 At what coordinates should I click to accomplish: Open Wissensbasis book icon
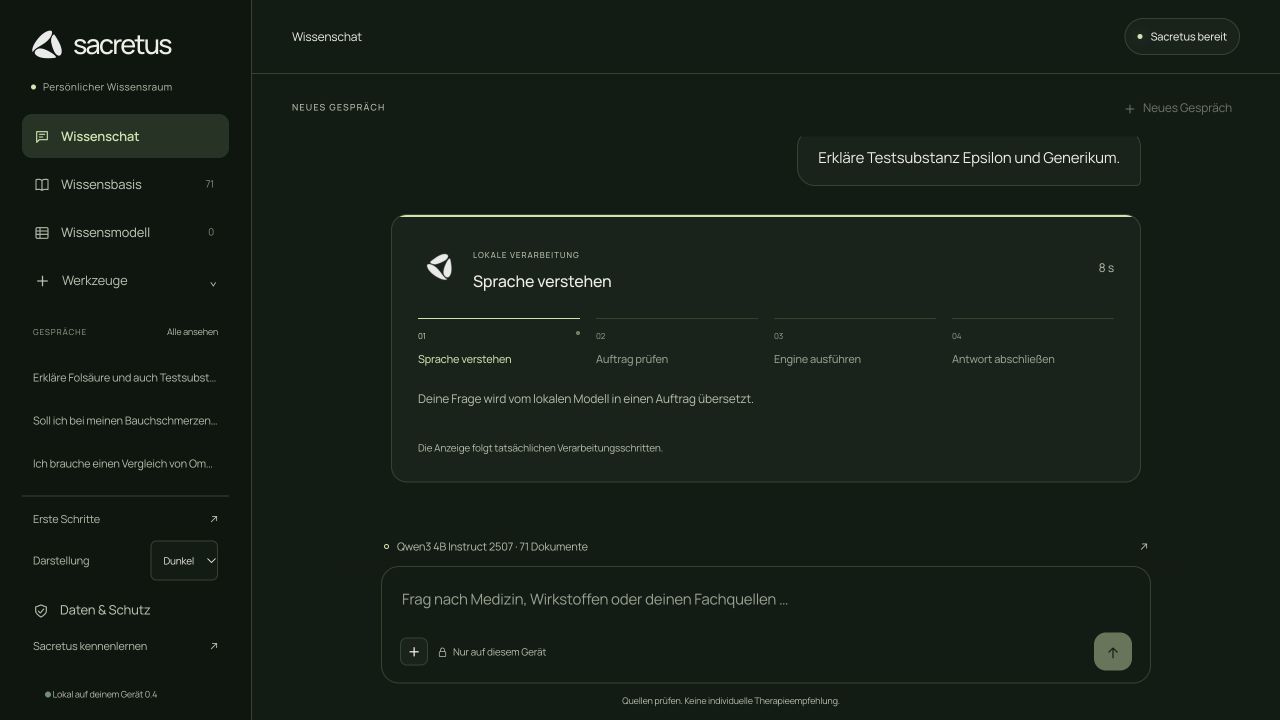coord(42,184)
